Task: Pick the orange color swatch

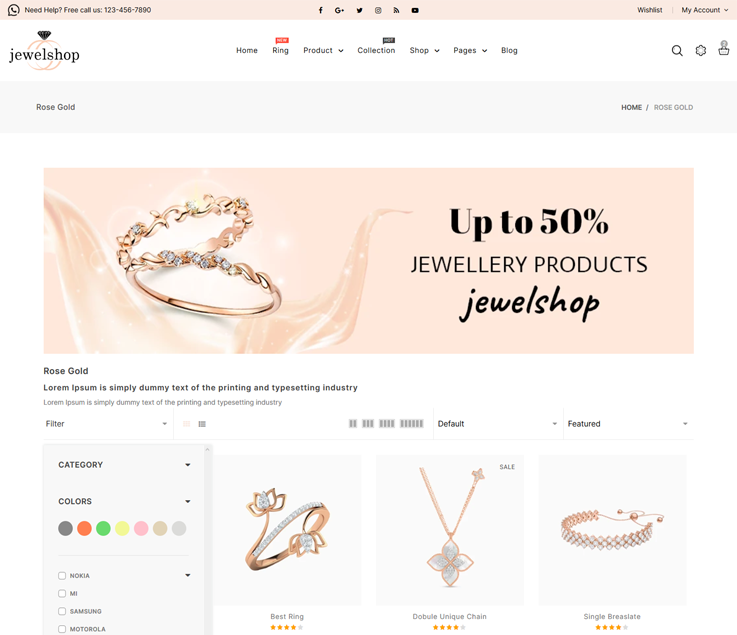Action: (84, 528)
